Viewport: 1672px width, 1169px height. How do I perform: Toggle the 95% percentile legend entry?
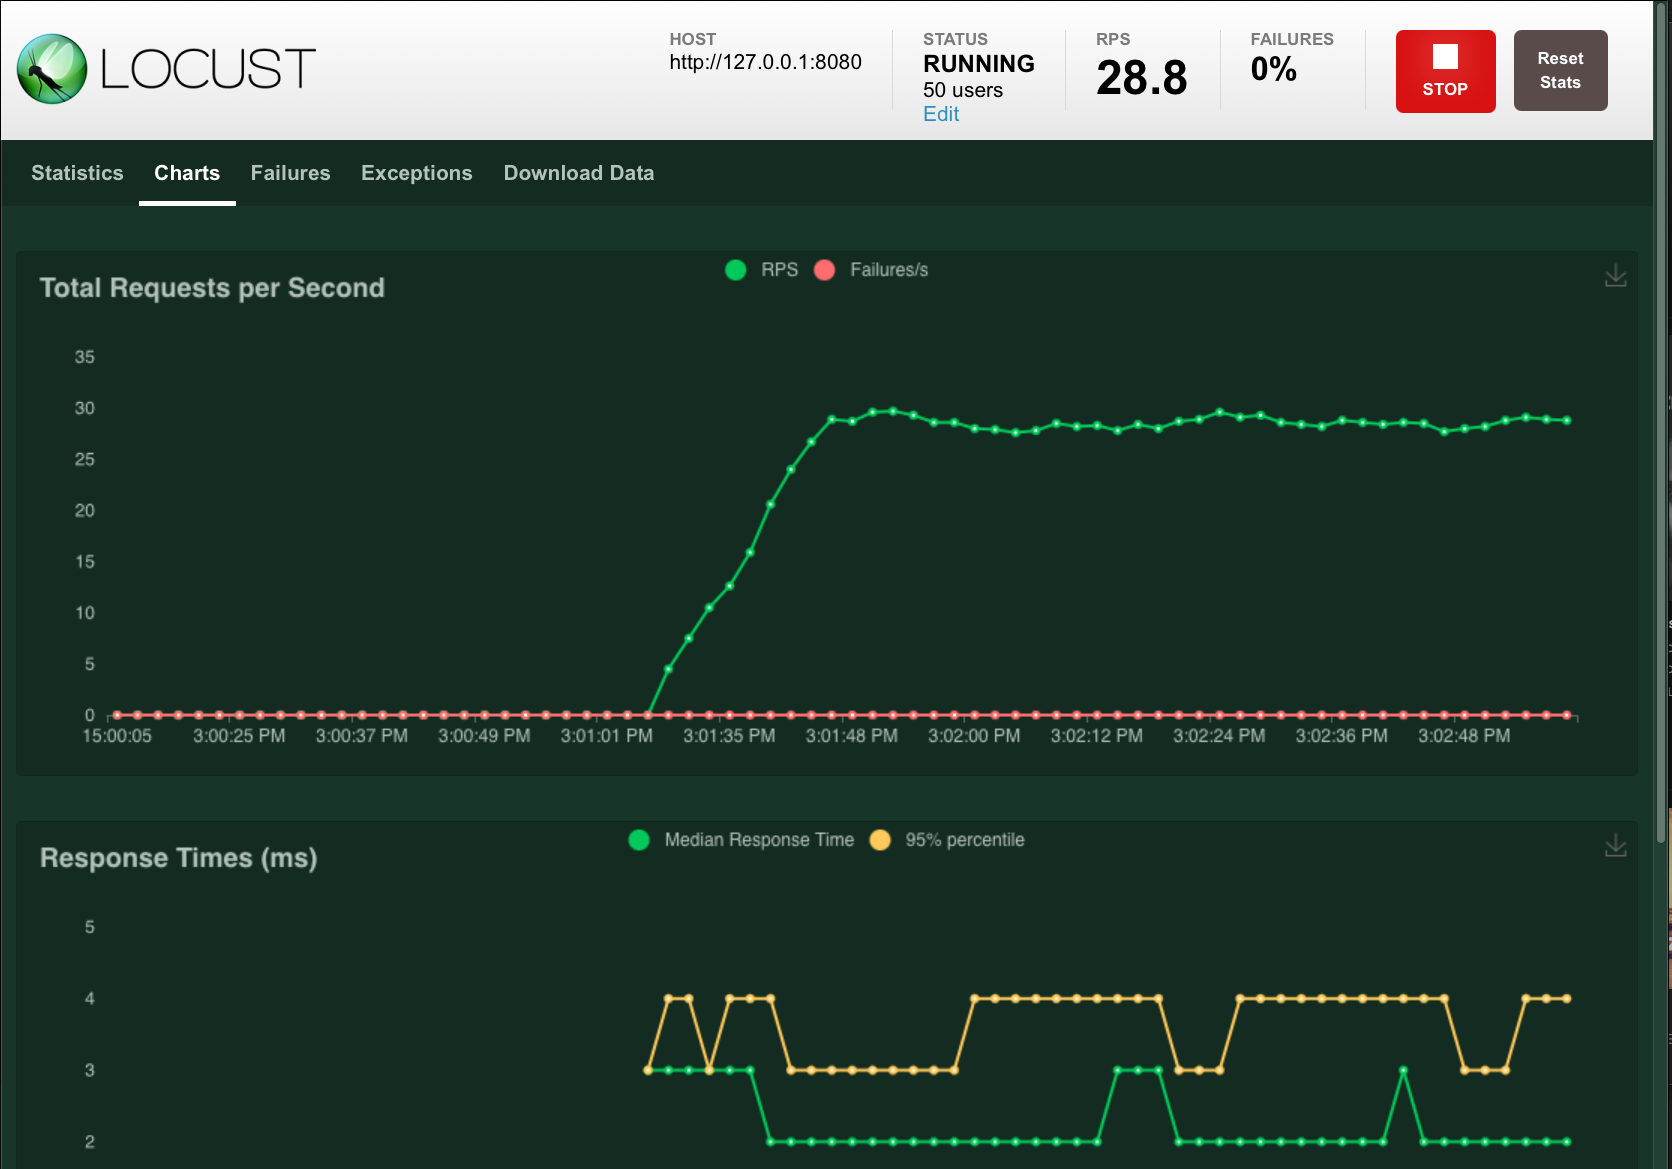click(880, 840)
